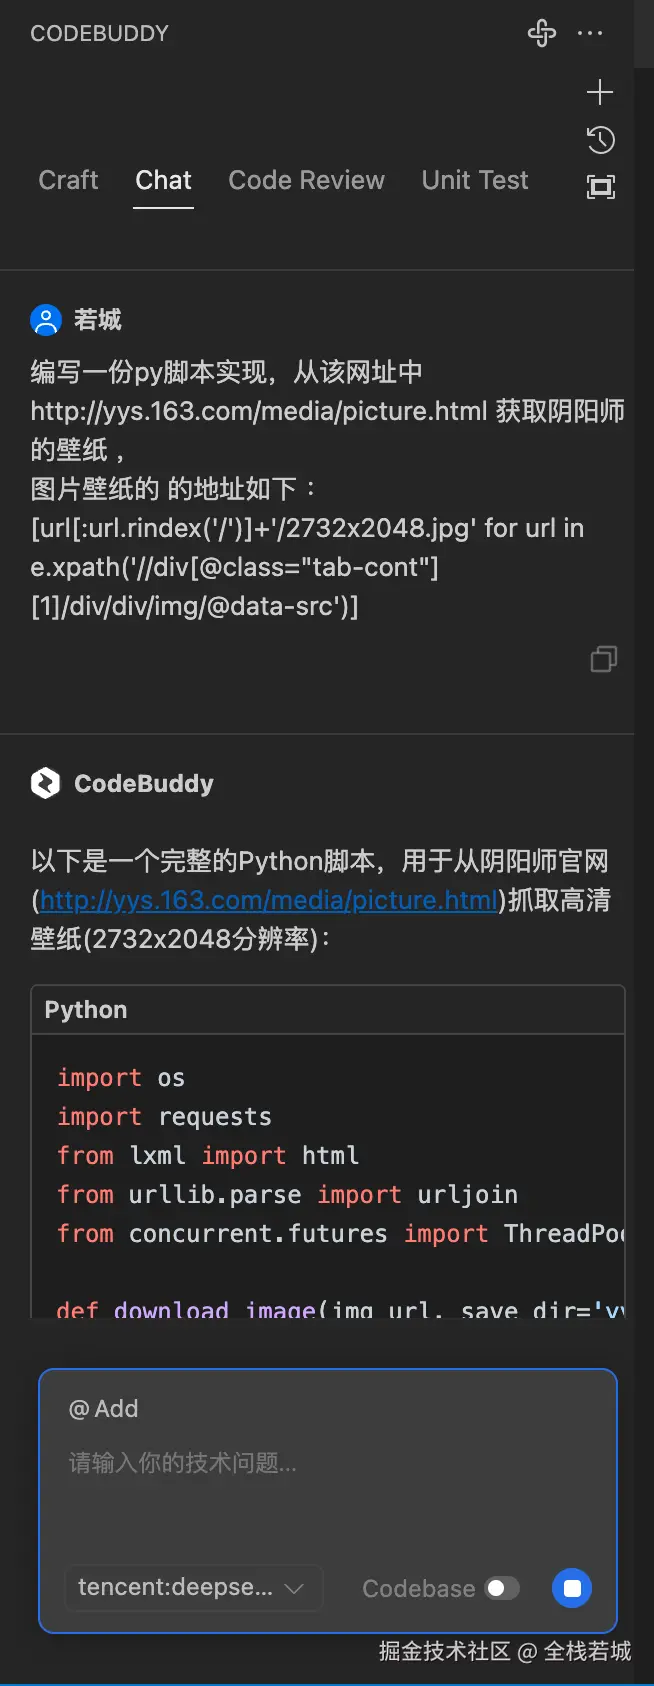This screenshot has width=654, height=1686.
Task: Switch to the Craft tab
Action: pos(67,180)
